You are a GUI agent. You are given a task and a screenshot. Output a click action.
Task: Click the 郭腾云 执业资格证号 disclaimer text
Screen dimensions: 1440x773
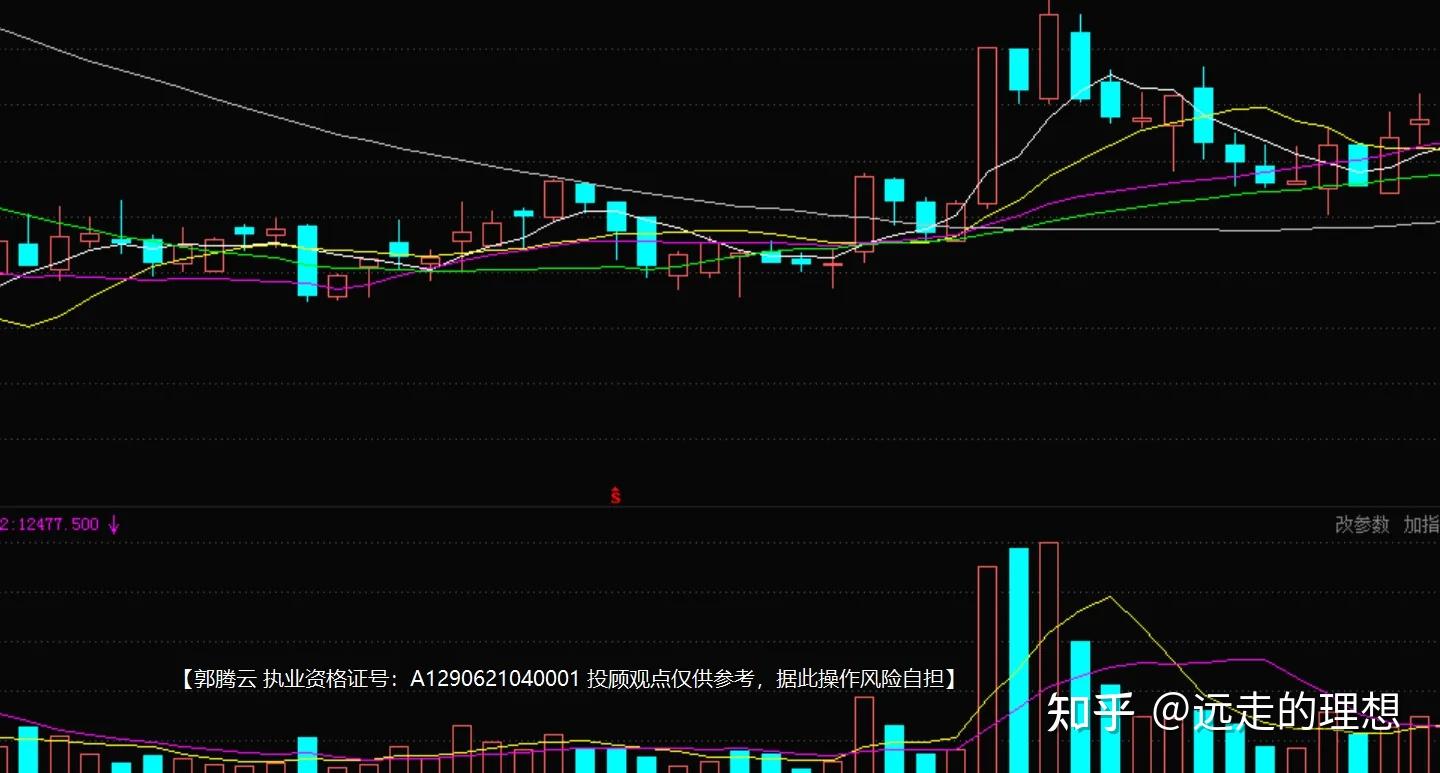569,679
